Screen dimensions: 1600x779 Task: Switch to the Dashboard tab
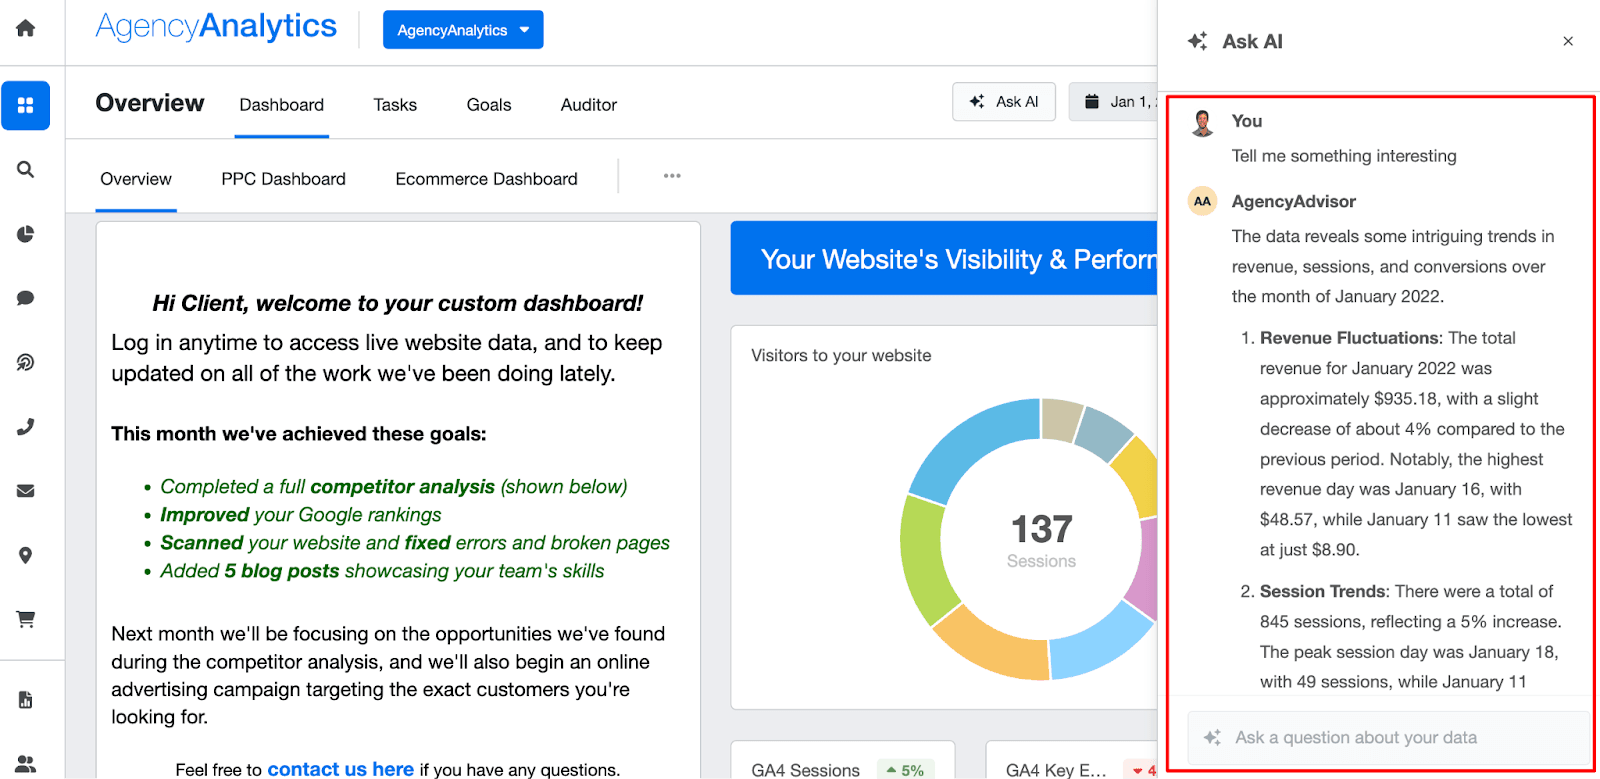(x=282, y=105)
